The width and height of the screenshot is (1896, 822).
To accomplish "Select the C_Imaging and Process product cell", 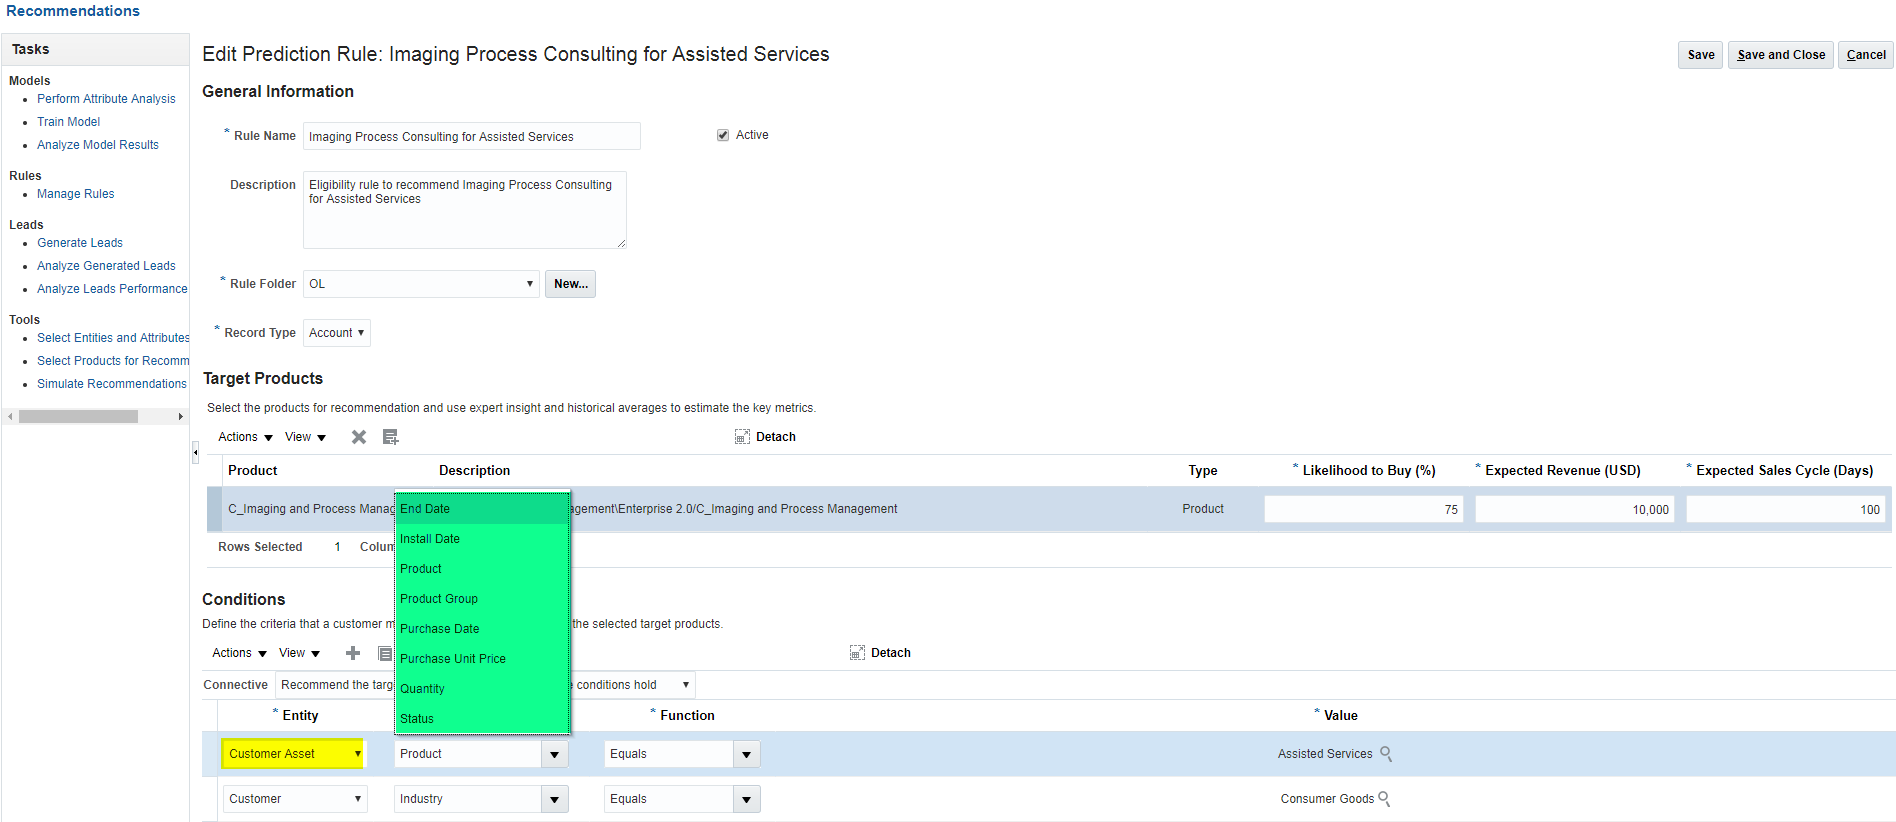I will (x=311, y=509).
